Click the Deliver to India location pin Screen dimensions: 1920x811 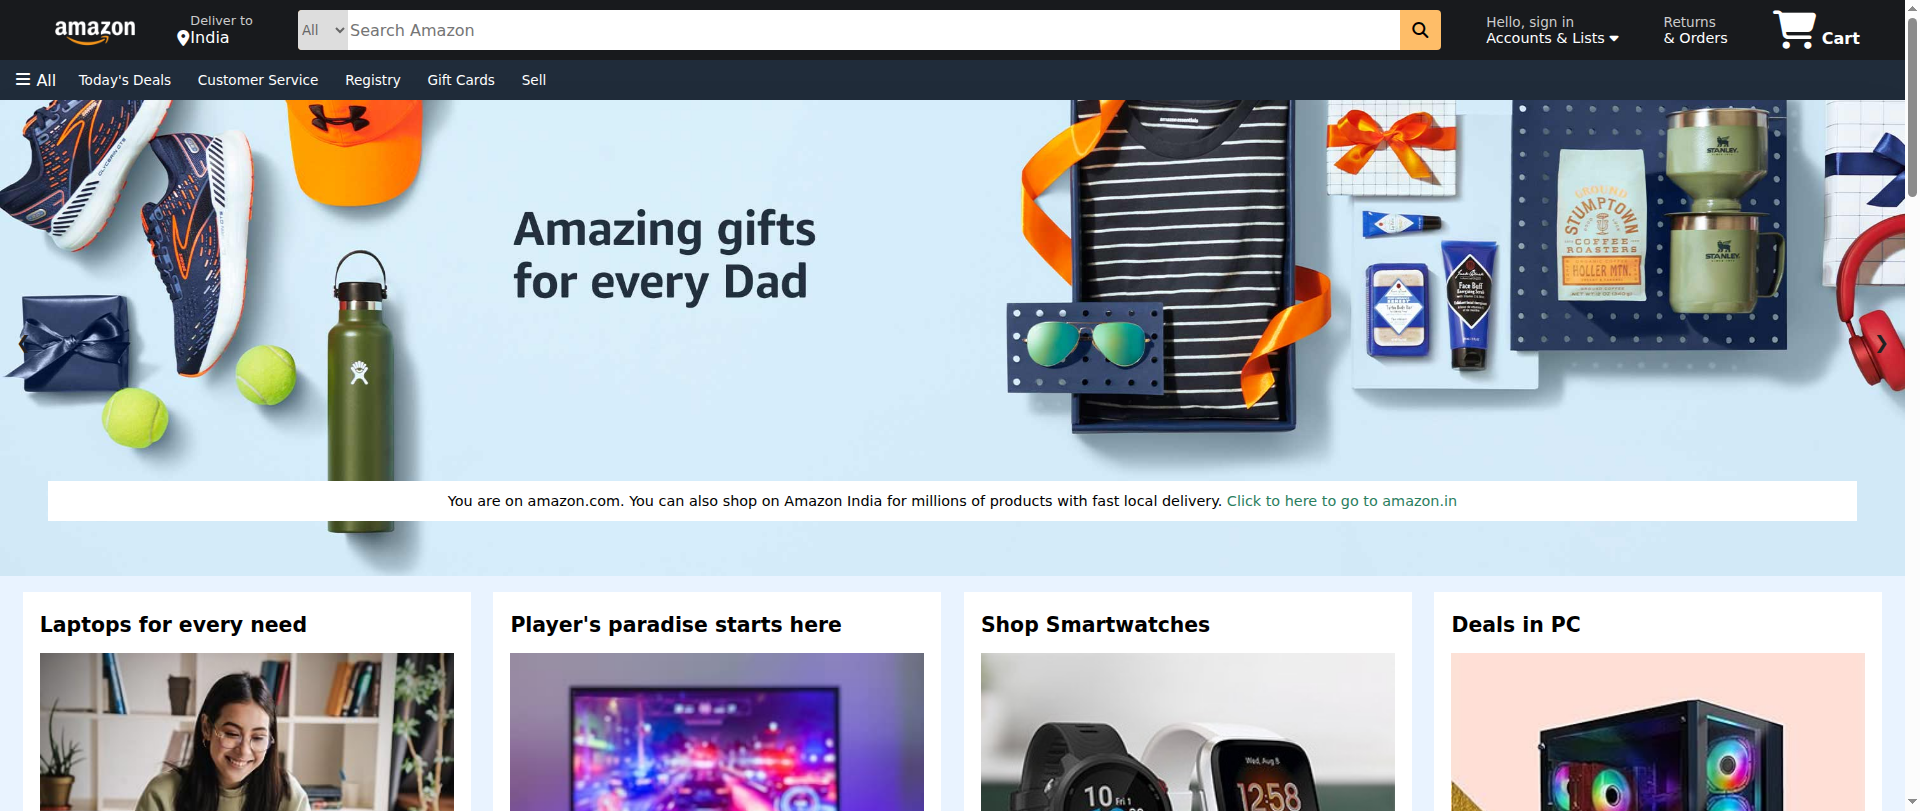coord(183,38)
